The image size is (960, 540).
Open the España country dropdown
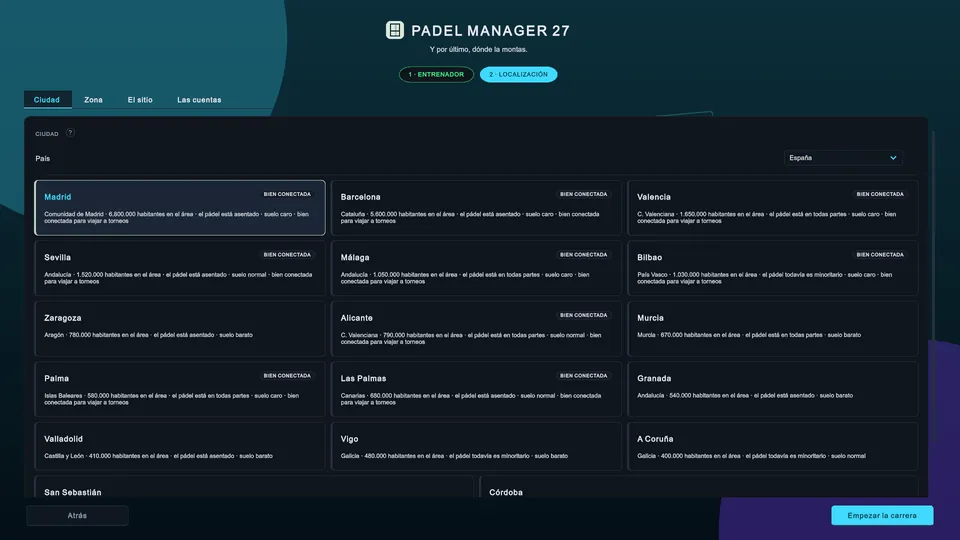pos(842,158)
